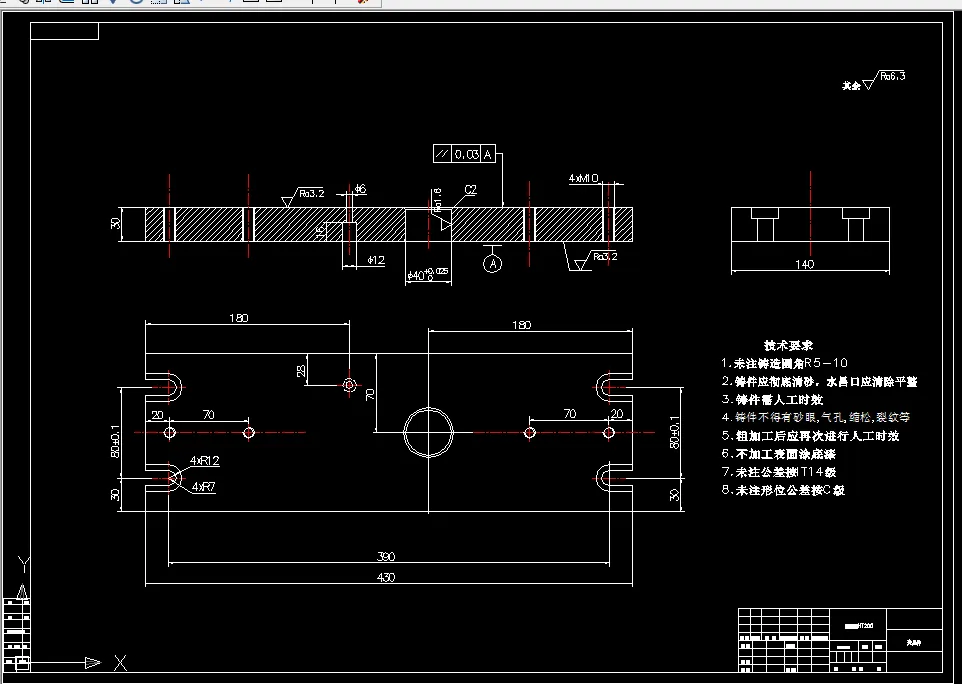The height and width of the screenshot is (684, 962).
Task: Pick the 30 thickness dimension of section view
Action: [x=115, y=224]
